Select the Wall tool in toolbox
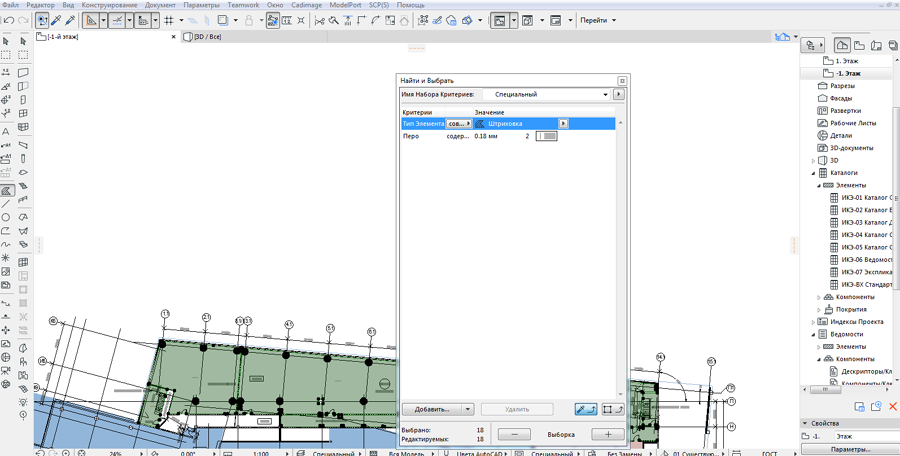 pyautogui.click(x=24, y=73)
